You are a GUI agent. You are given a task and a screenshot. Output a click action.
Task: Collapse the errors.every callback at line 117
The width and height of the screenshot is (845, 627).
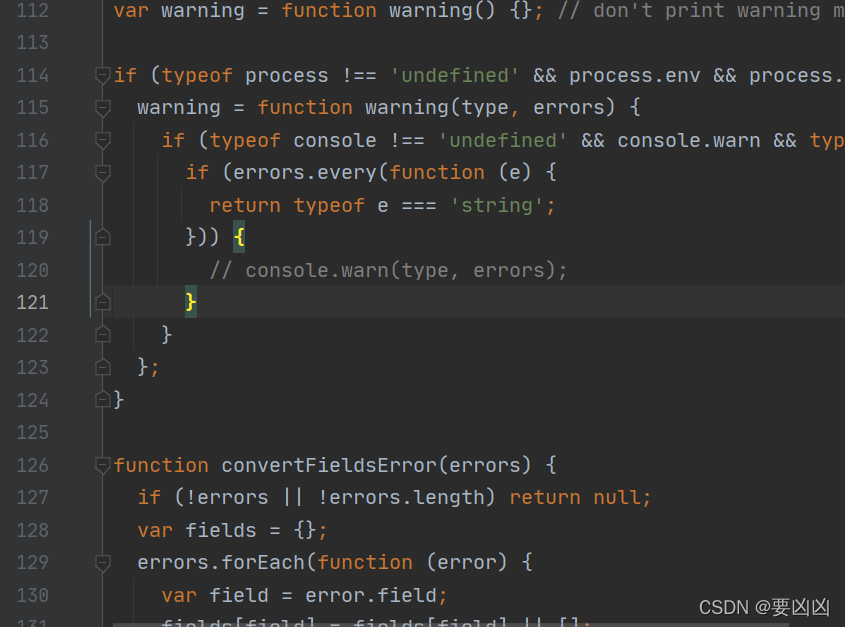pos(101,172)
